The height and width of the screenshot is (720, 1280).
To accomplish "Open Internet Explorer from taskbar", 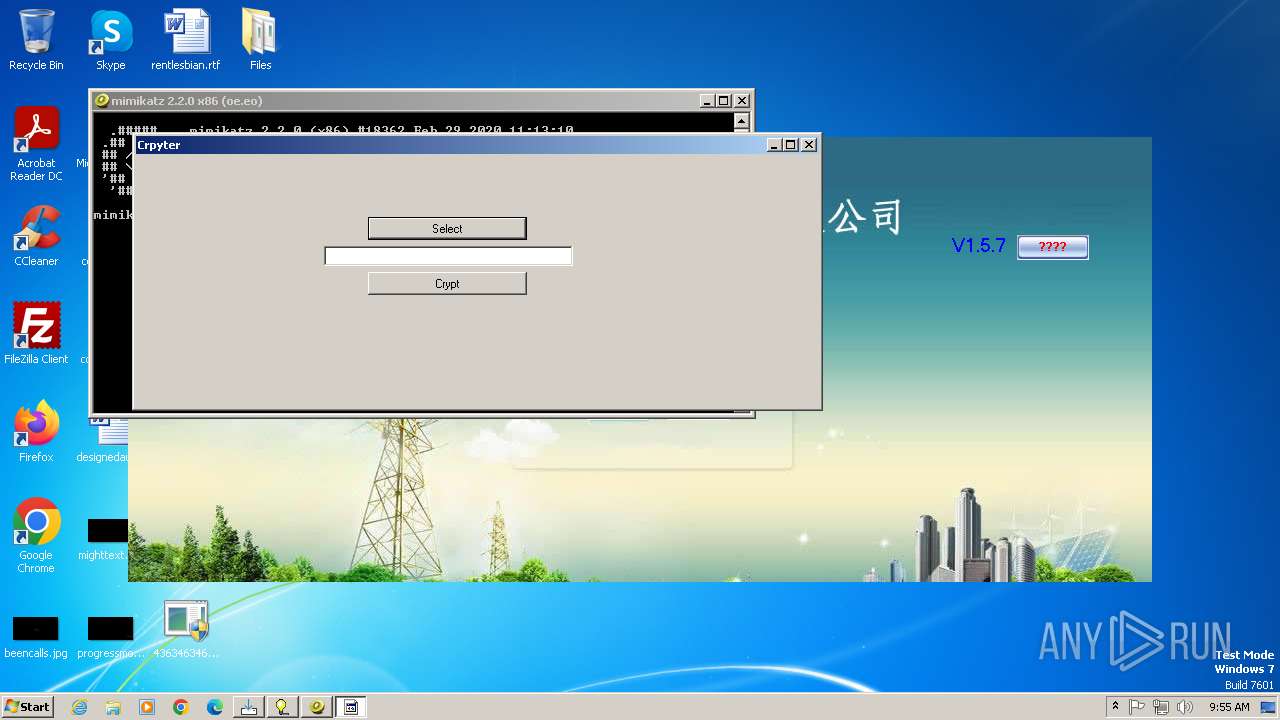I will point(80,707).
